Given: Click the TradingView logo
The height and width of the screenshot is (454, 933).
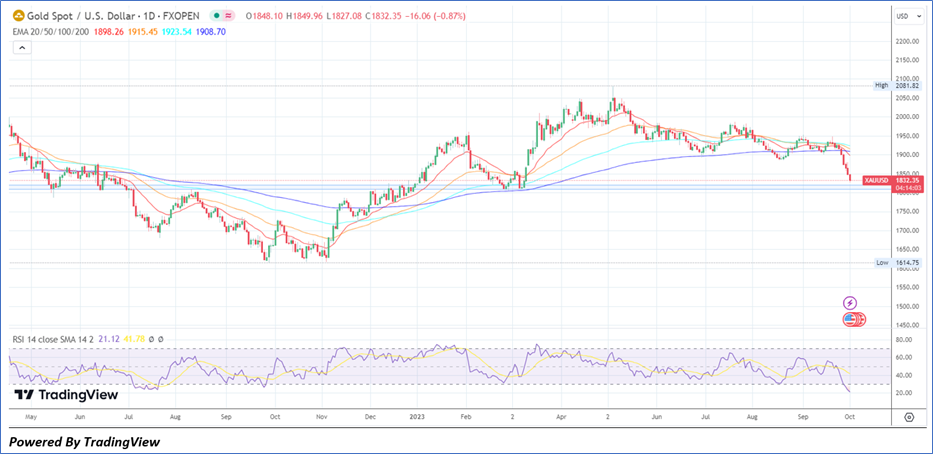Looking at the screenshot, I should point(66,395).
